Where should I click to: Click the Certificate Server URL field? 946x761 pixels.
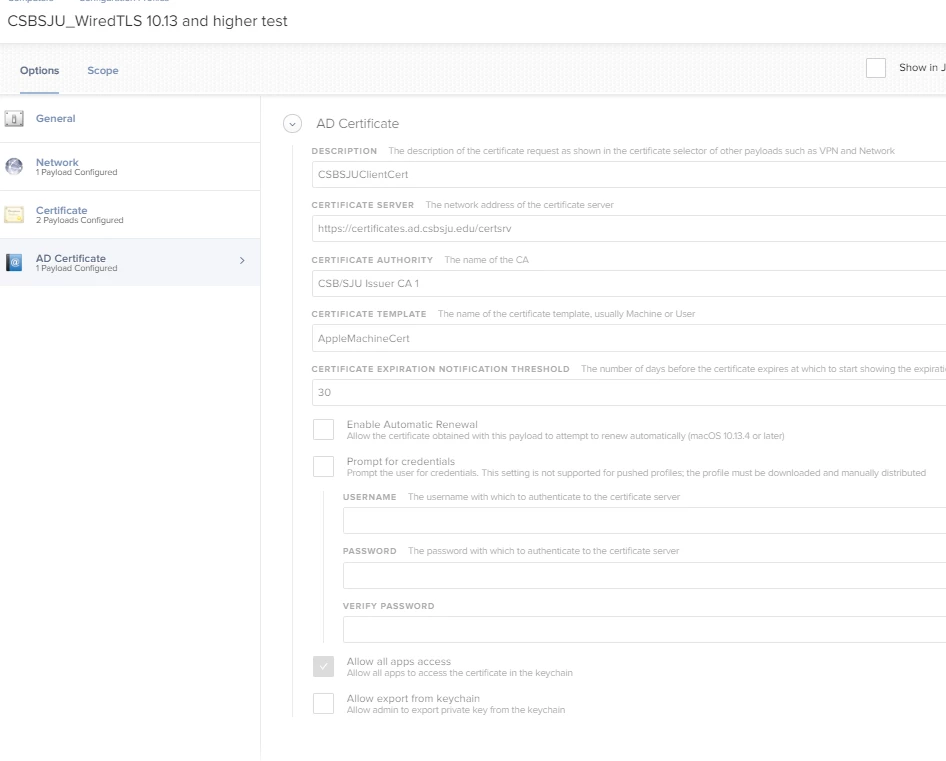[x=629, y=229]
